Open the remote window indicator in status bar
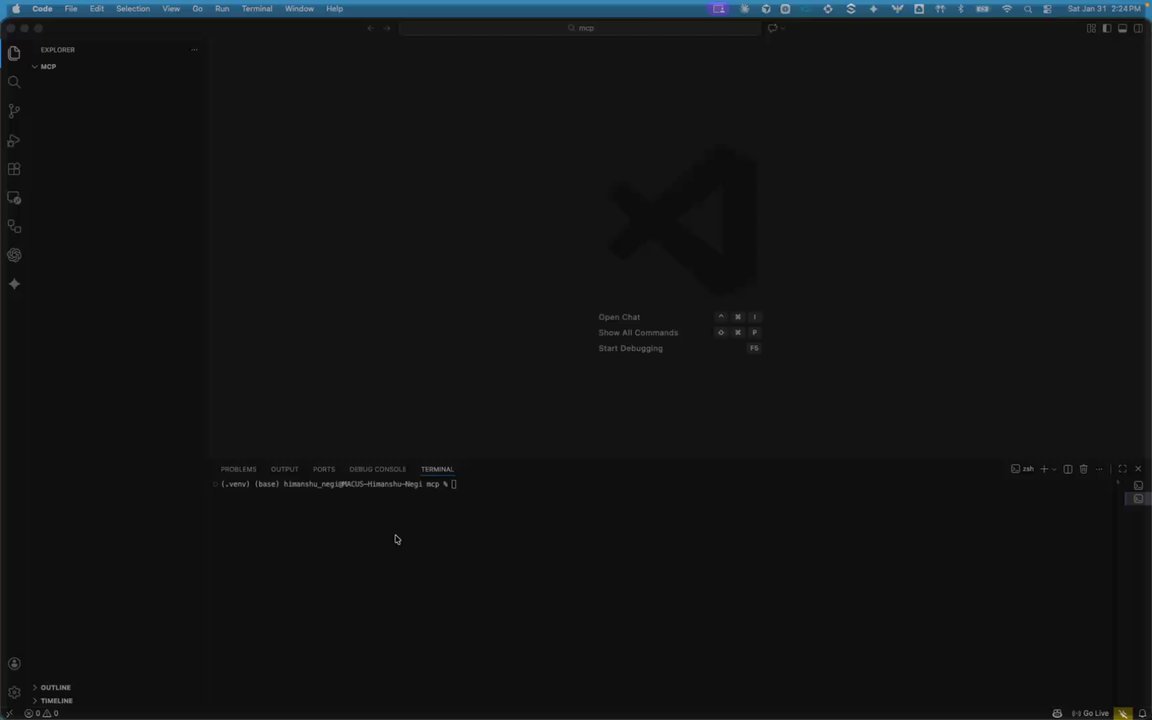The height and width of the screenshot is (720, 1152). (x=9, y=713)
